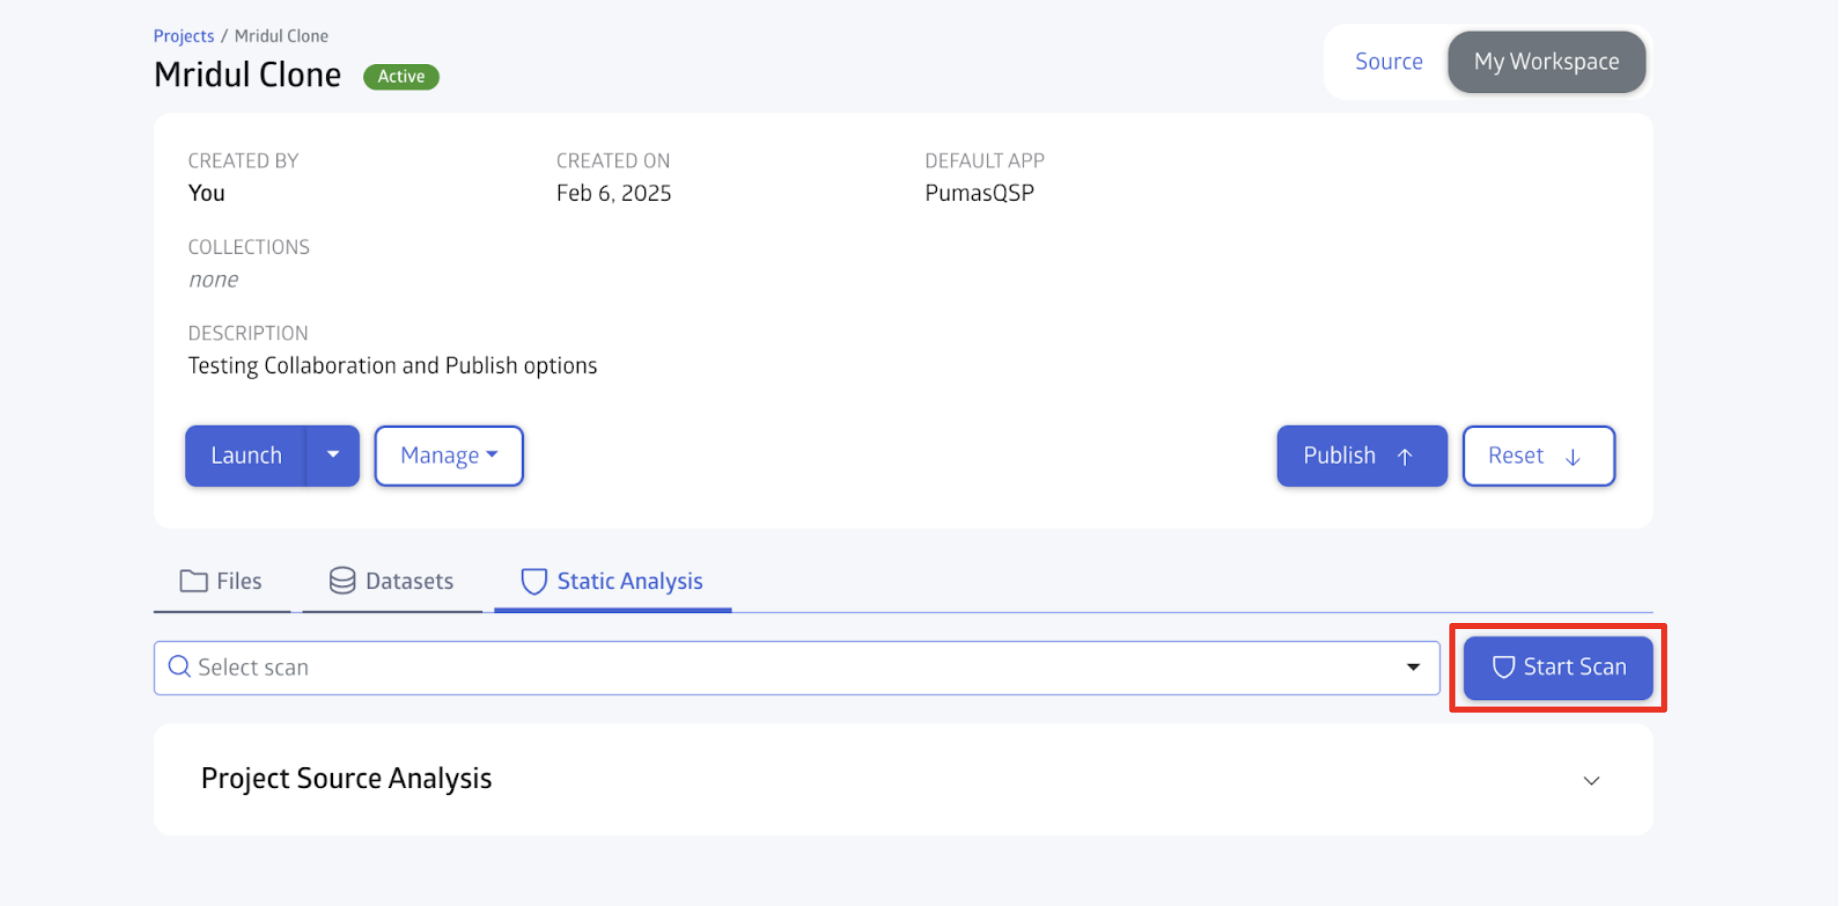Click the upload arrow inside Publish button
The width and height of the screenshot is (1840, 906).
click(x=1406, y=456)
